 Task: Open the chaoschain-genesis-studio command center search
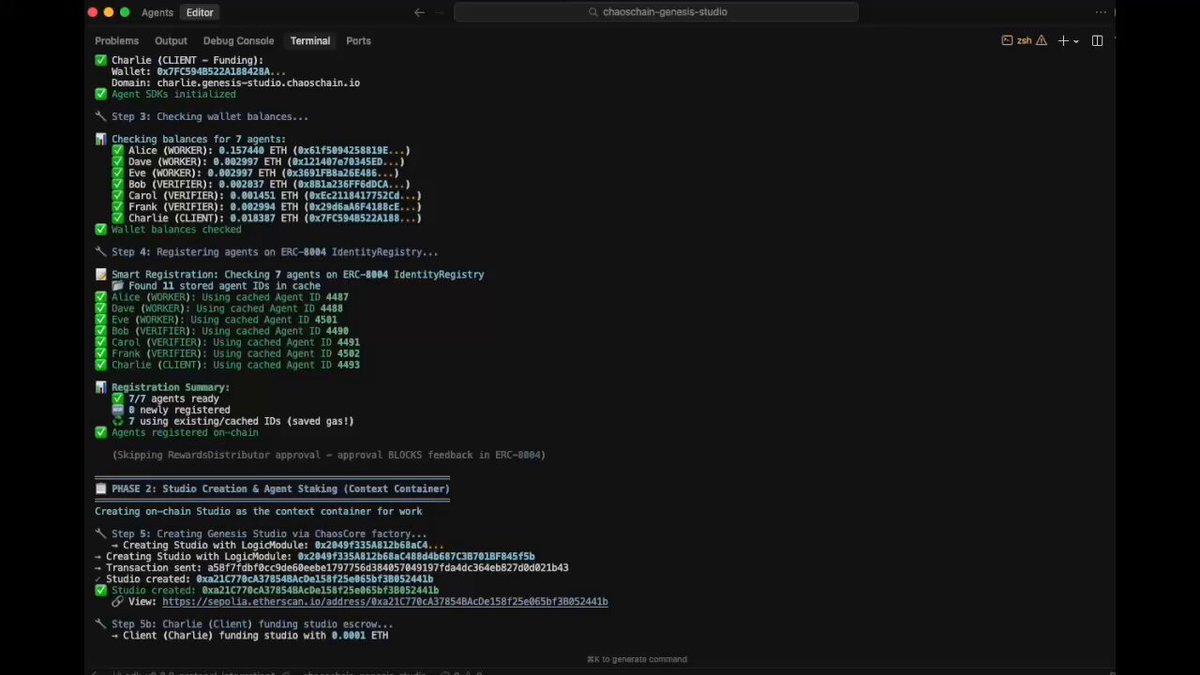point(656,12)
